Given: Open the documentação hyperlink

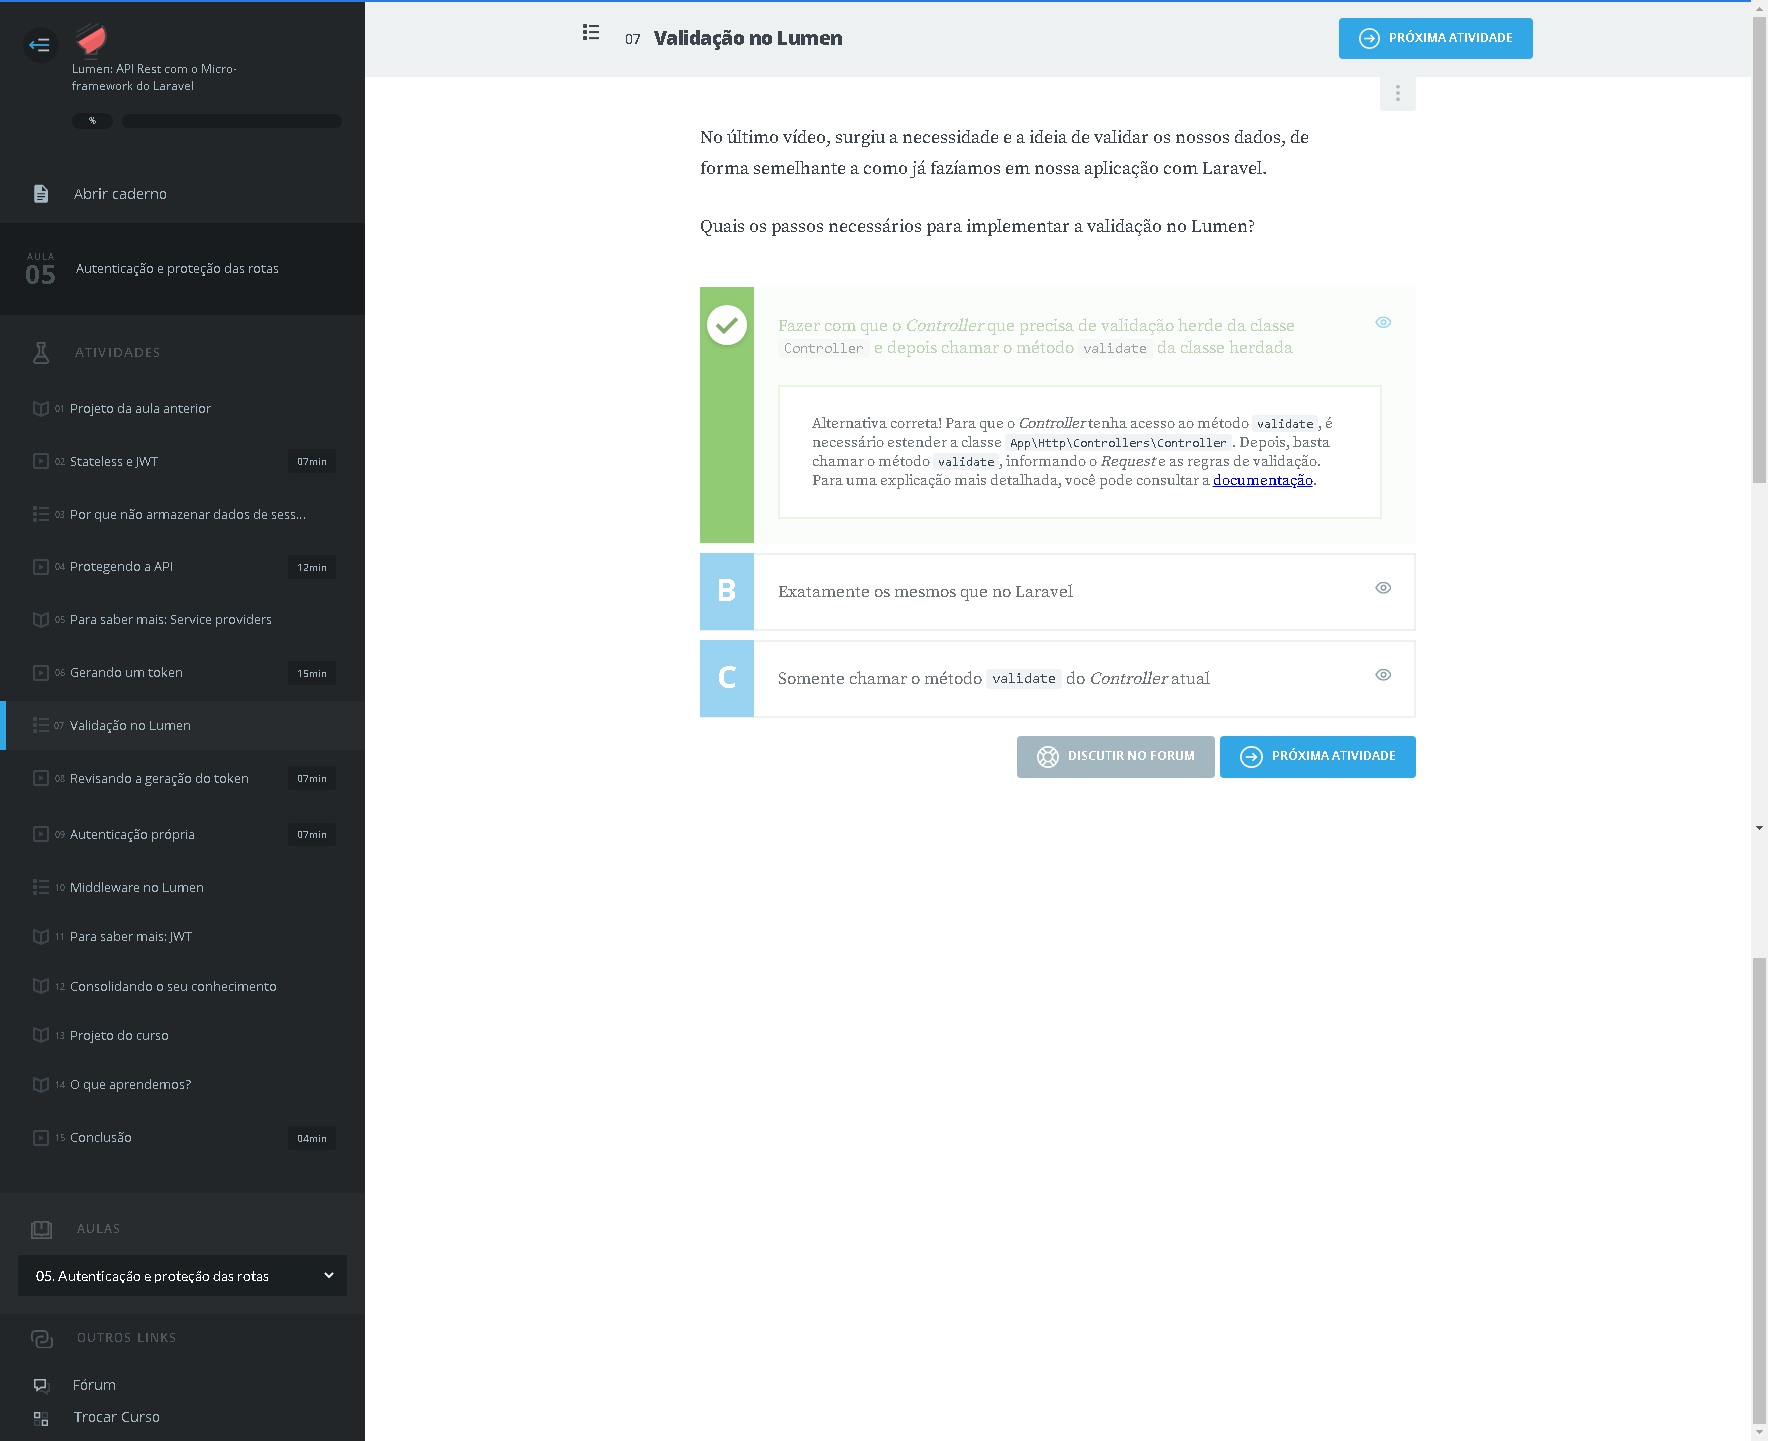Looking at the screenshot, I should pyautogui.click(x=1262, y=481).
